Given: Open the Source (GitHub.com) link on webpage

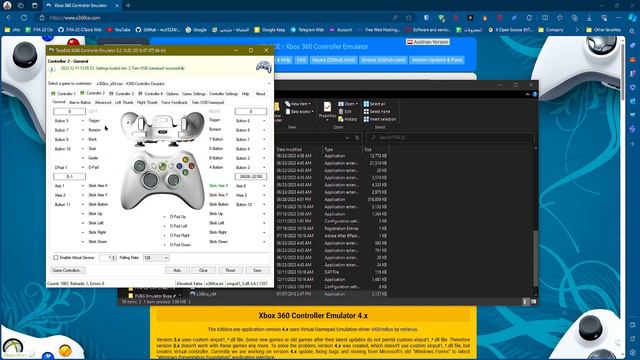Looking at the screenshot, I should (x=383, y=60).
